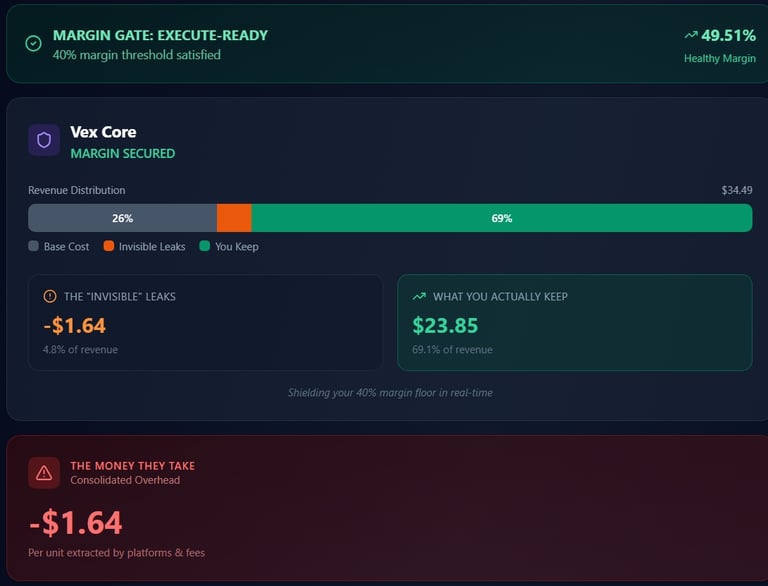Click the trending arrow icon beside 49.51%
The image size is (768, 586).
[690, 35]
